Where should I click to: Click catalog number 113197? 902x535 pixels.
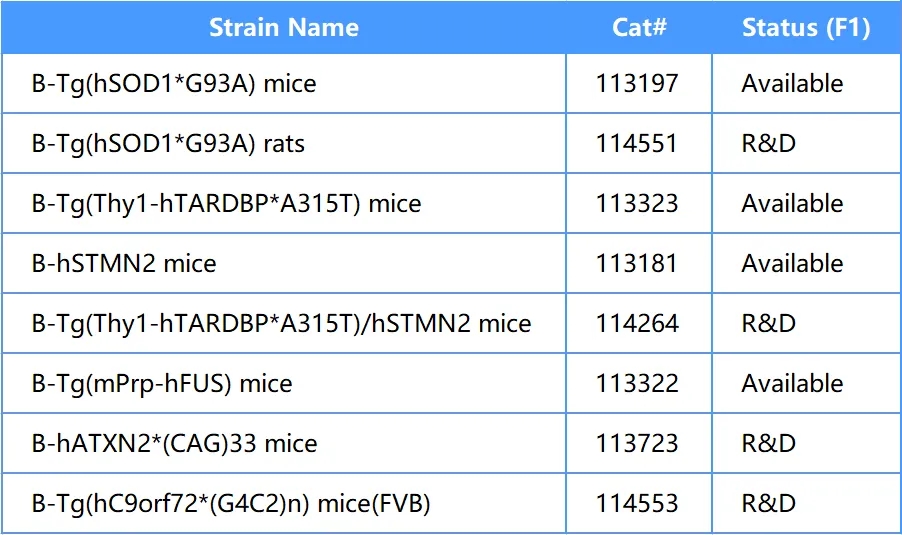[x=637, y=84]
